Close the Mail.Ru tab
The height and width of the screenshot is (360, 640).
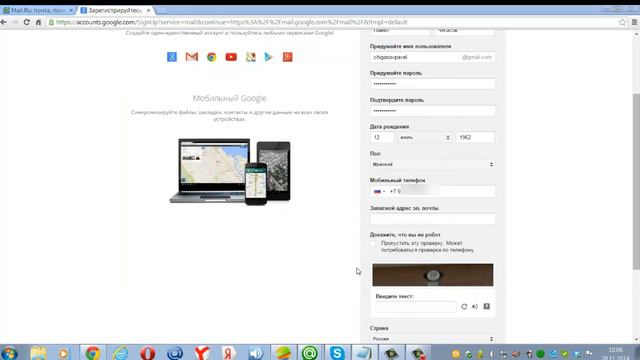pos(71,10)
